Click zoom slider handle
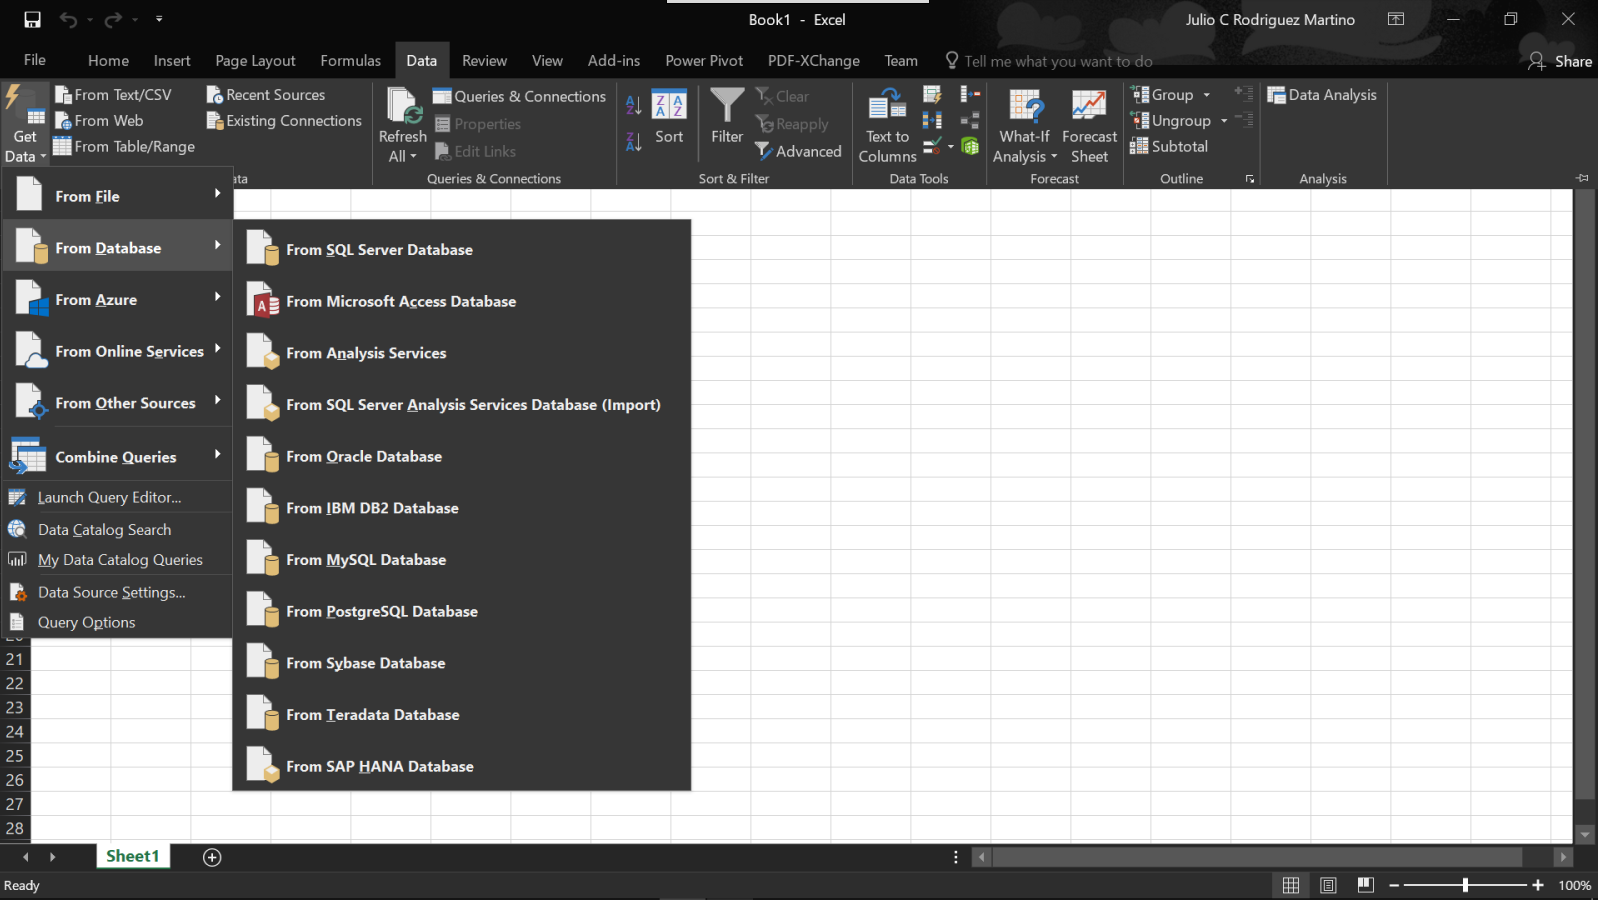Viewport: 1598px width, 900px height. point(1465,885)
